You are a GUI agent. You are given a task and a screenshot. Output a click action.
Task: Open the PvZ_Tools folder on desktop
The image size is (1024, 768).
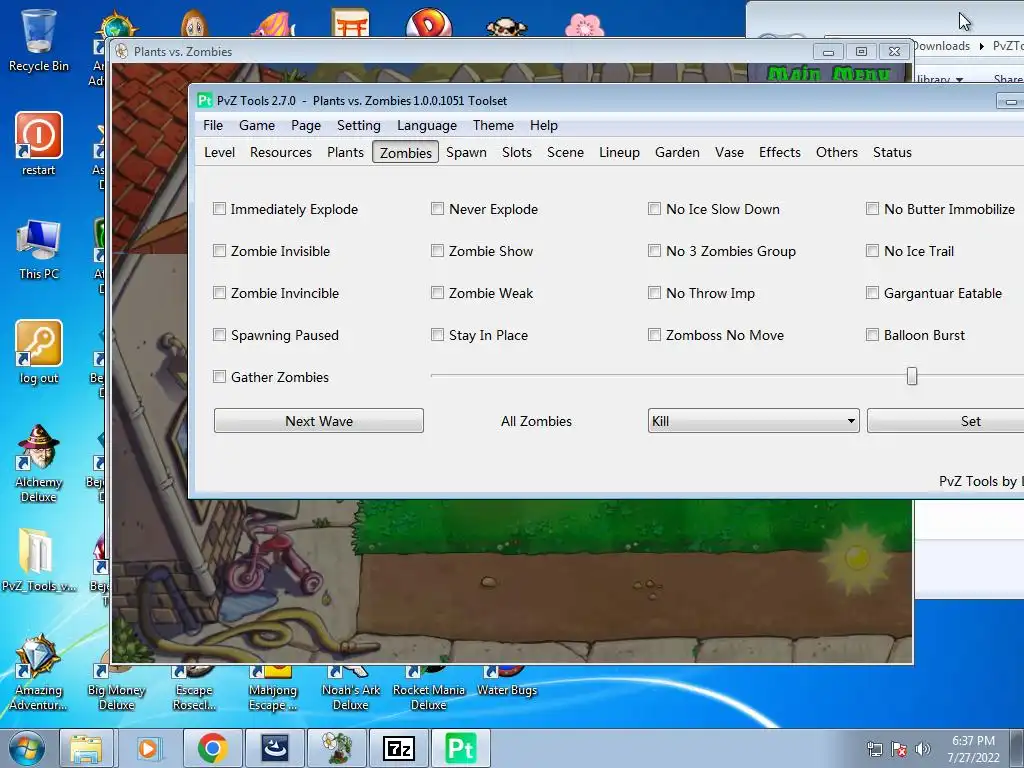pyautogui.click(x=39, y=560)
